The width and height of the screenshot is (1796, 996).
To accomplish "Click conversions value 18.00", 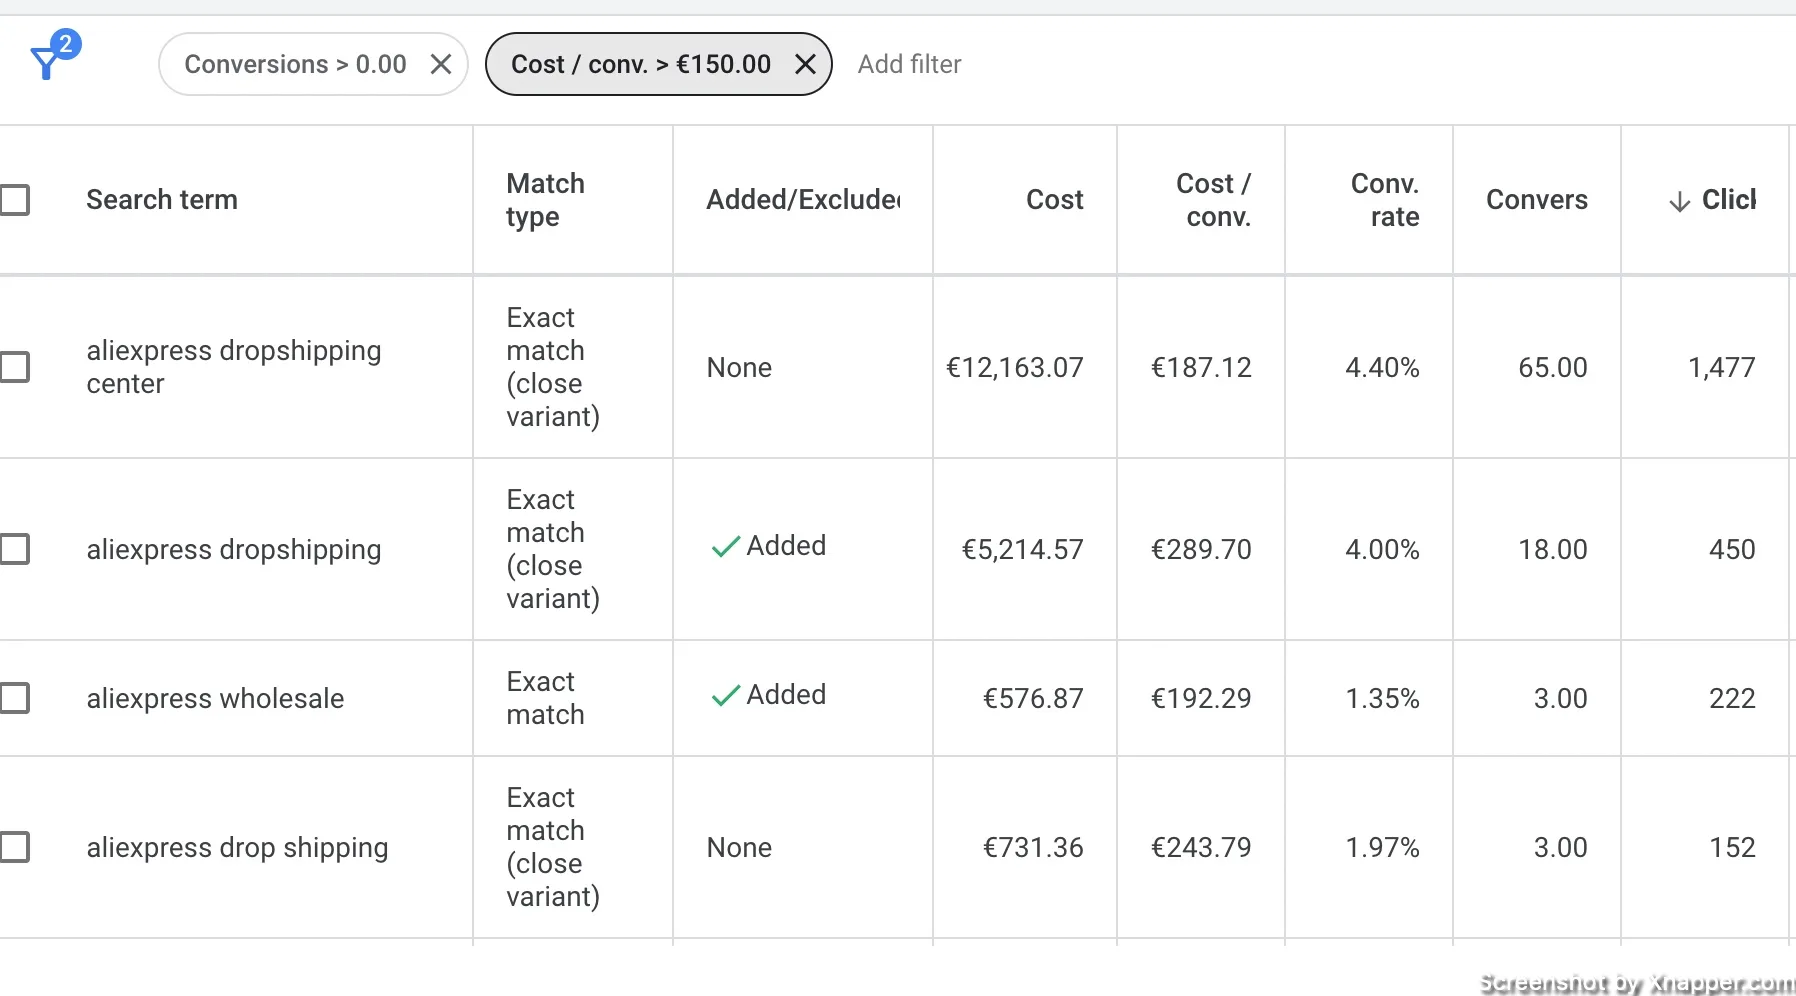I will coord(1553,549).
